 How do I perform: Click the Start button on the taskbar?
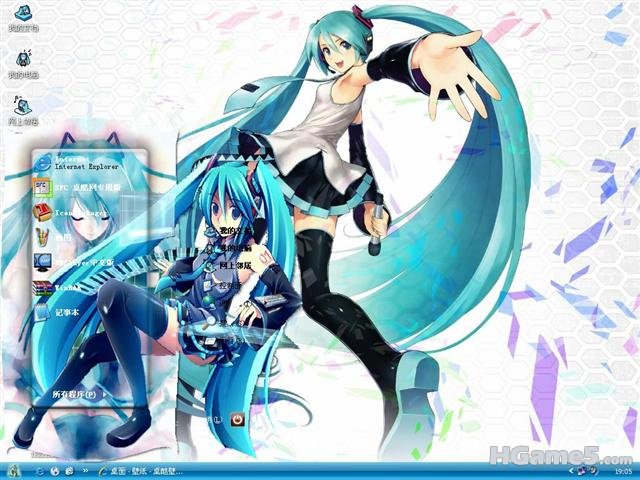click(14, 471)
